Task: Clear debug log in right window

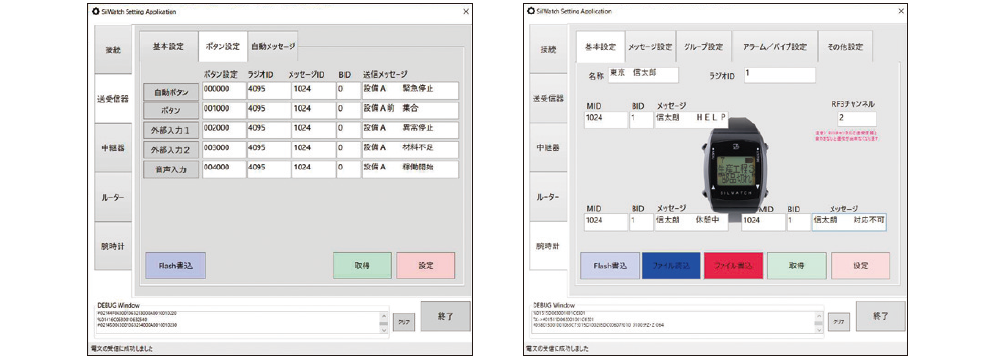Action: pyautogui.click(x=839, y=322)
